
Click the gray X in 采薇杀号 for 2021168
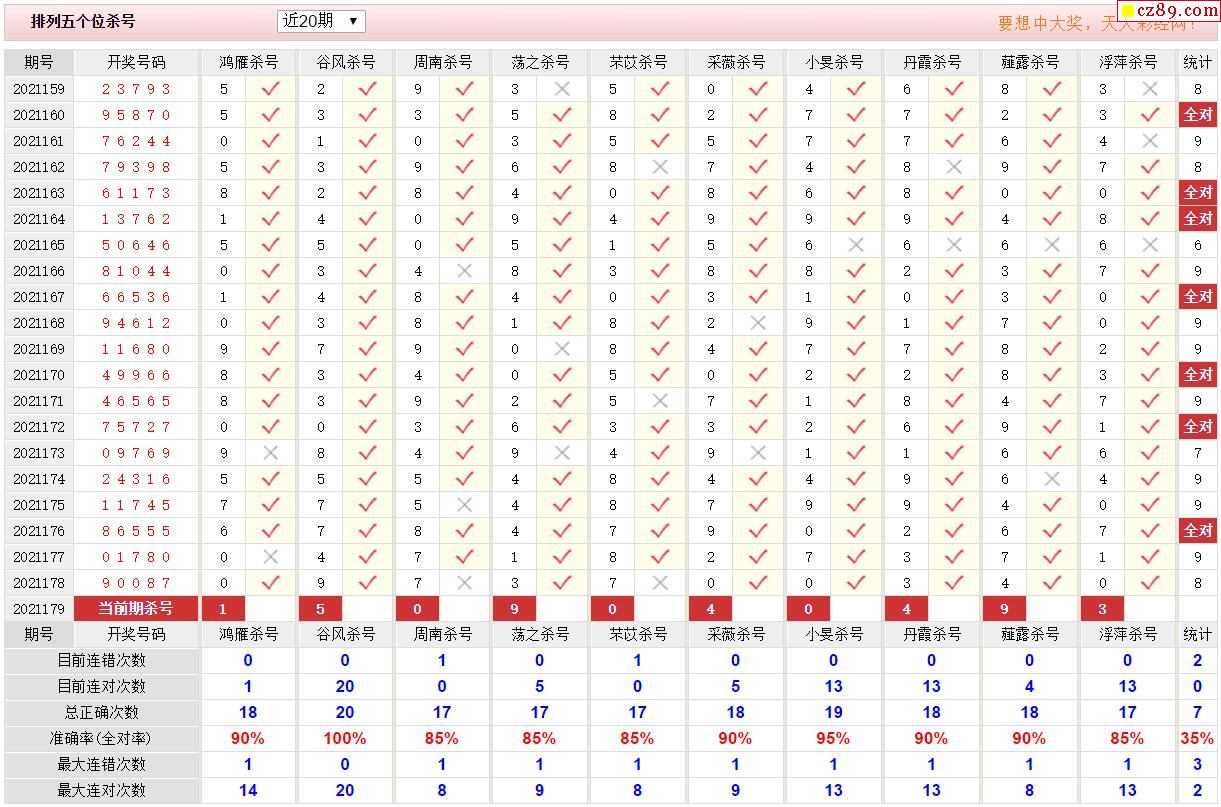(x=758, y=323)
